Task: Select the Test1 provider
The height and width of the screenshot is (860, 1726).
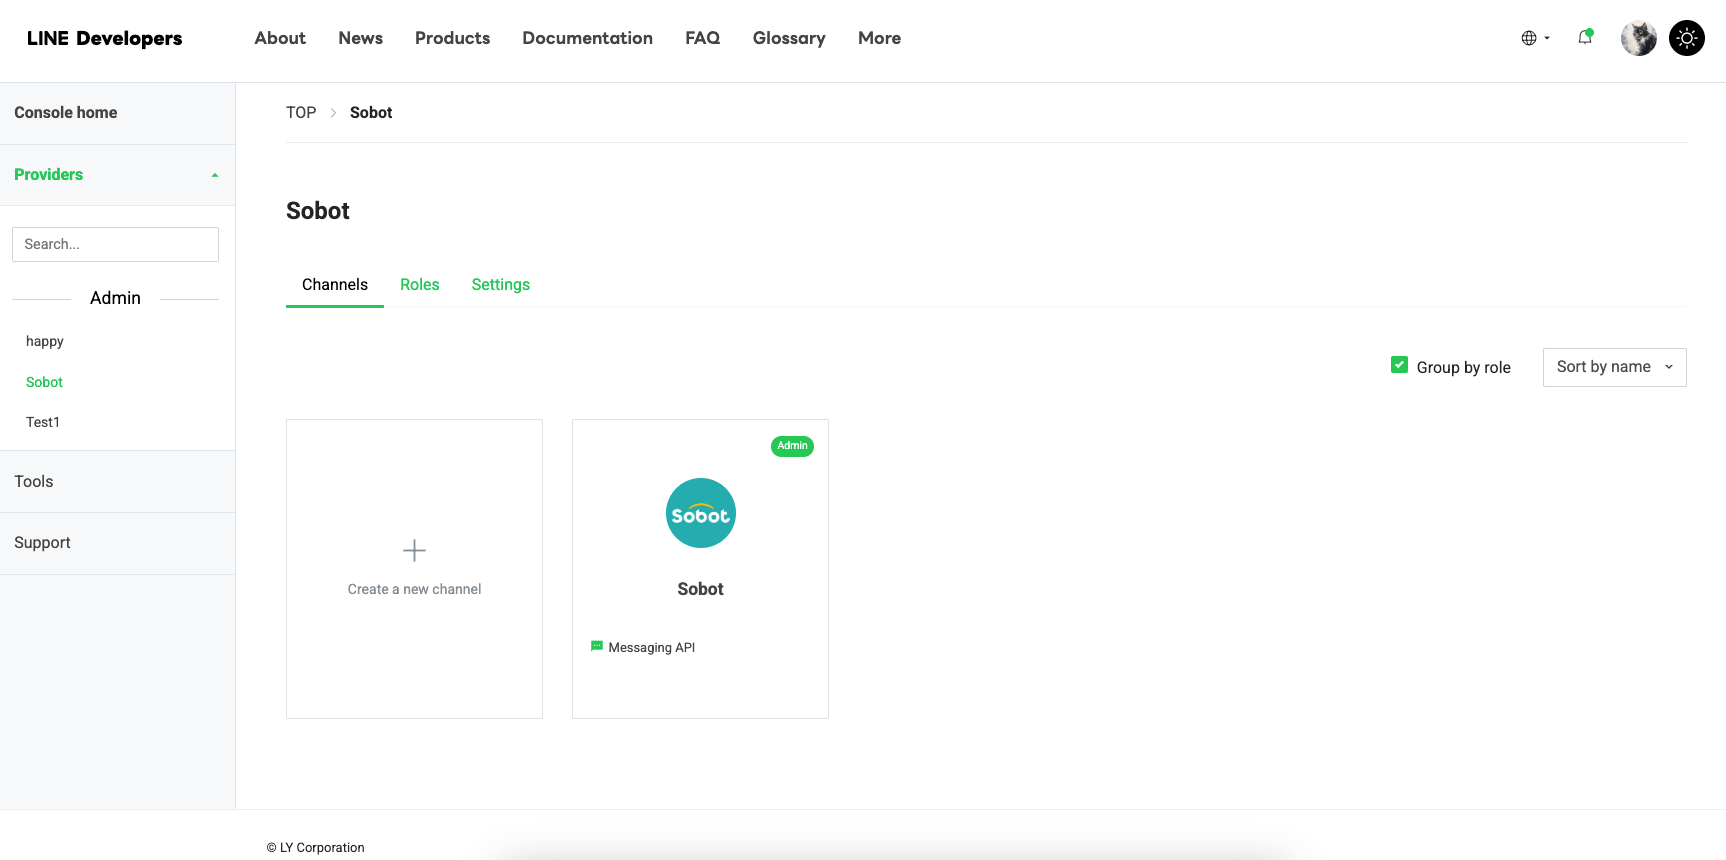Action: pos(43,422)
